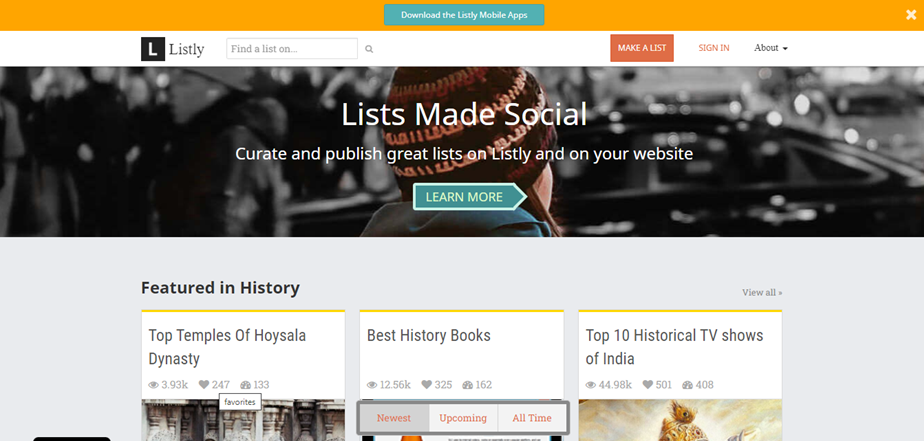
Task: Click heart icon on Historical TV shows card
Action: tap(648, 385)
